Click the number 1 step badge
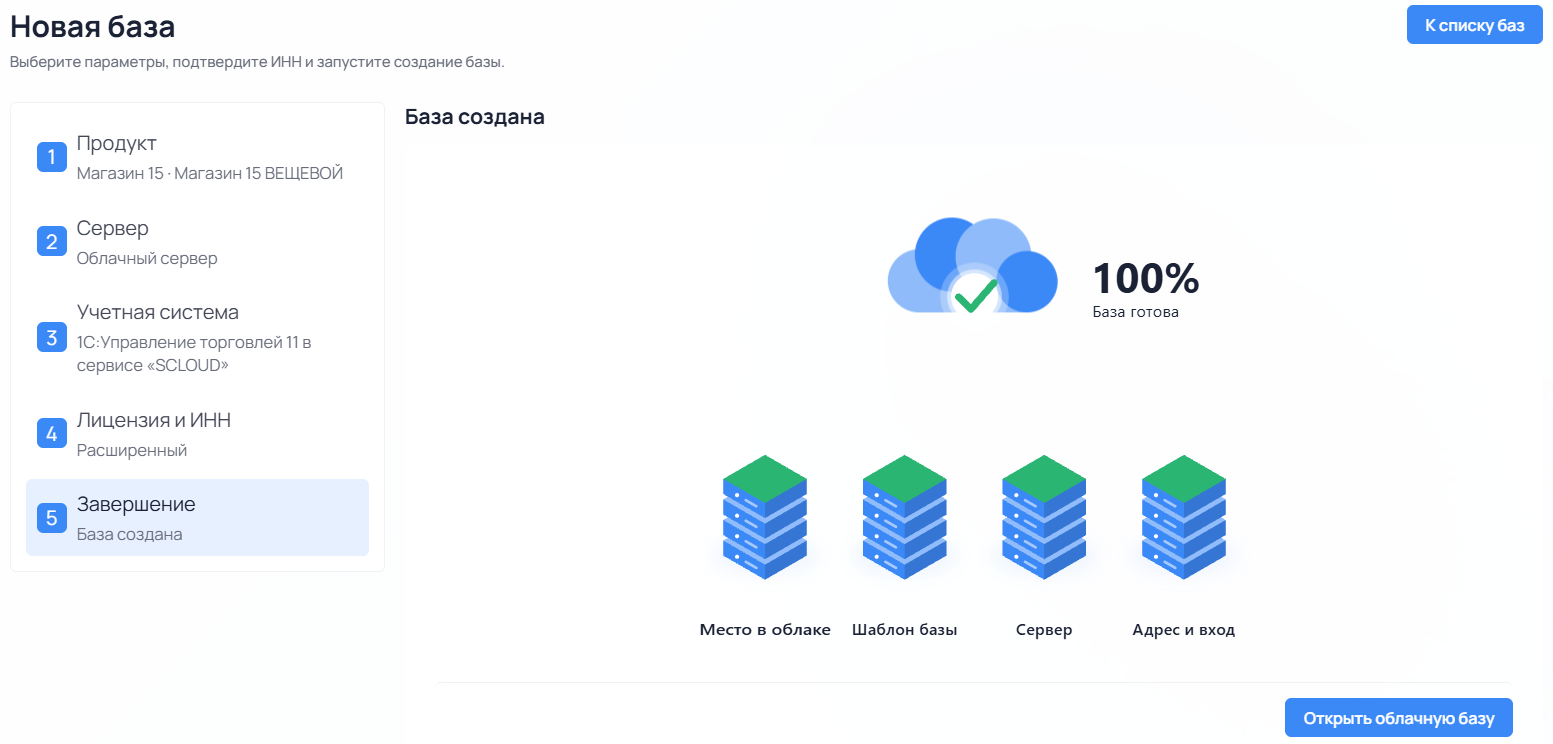Viewport: 1553px width, 744px height. [52, 157]
